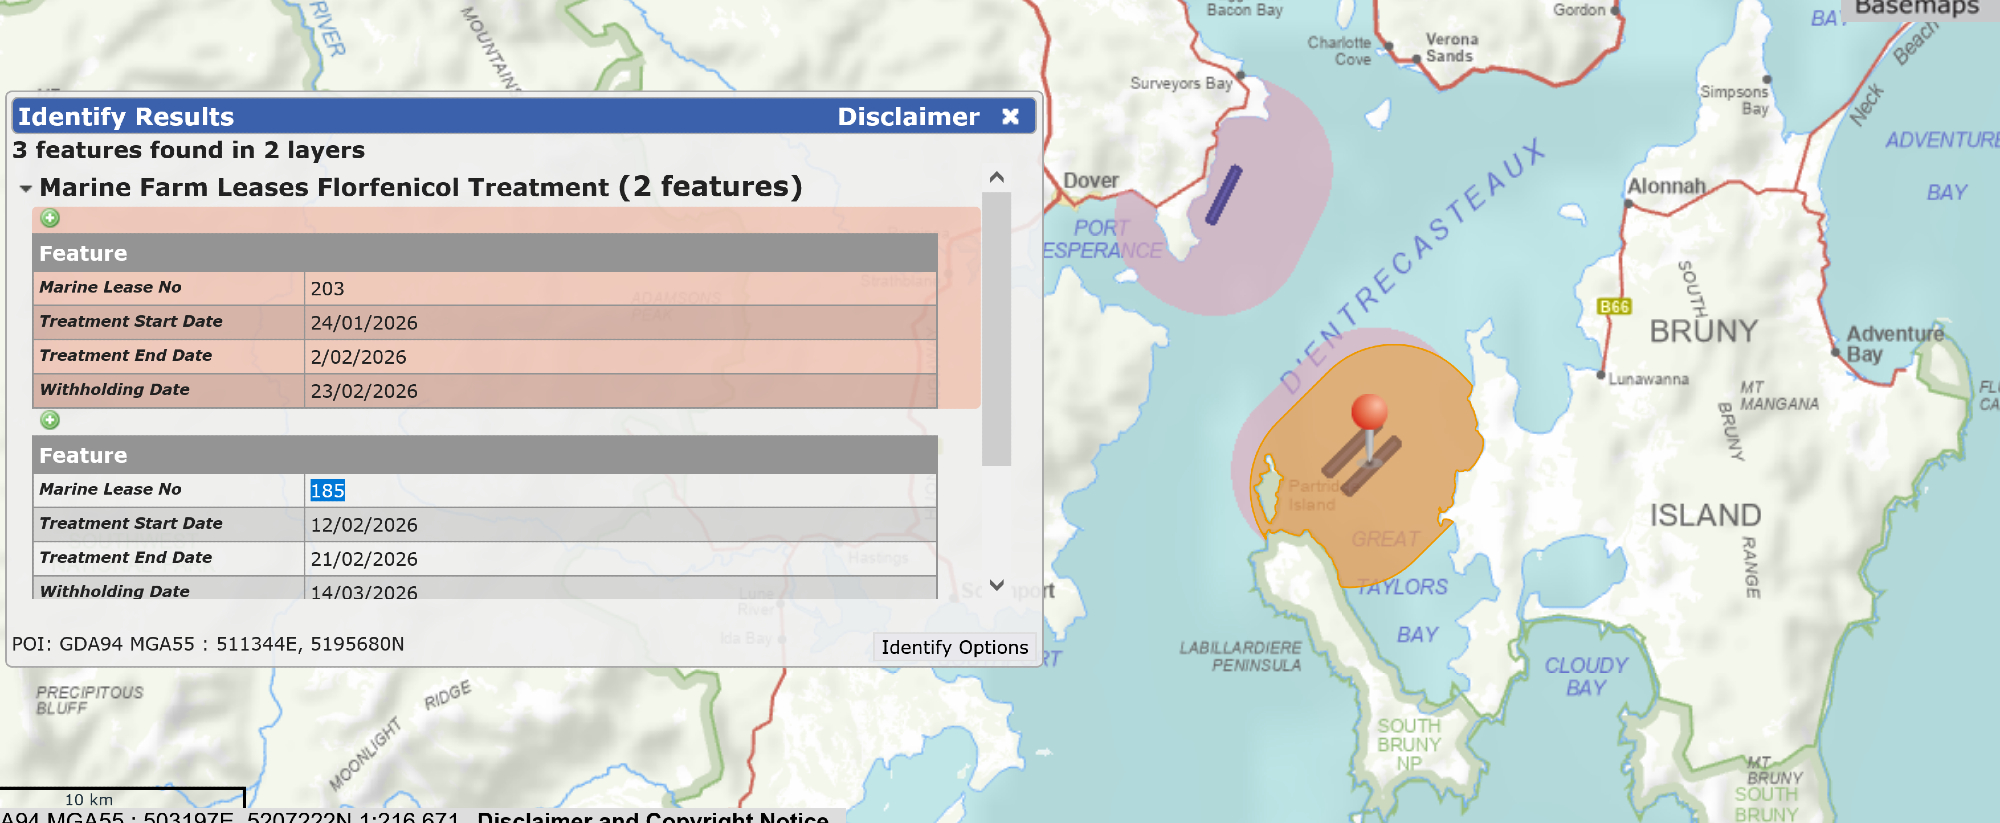Open Identify Options
2000x823 pixels.
(x=954, y=647)
